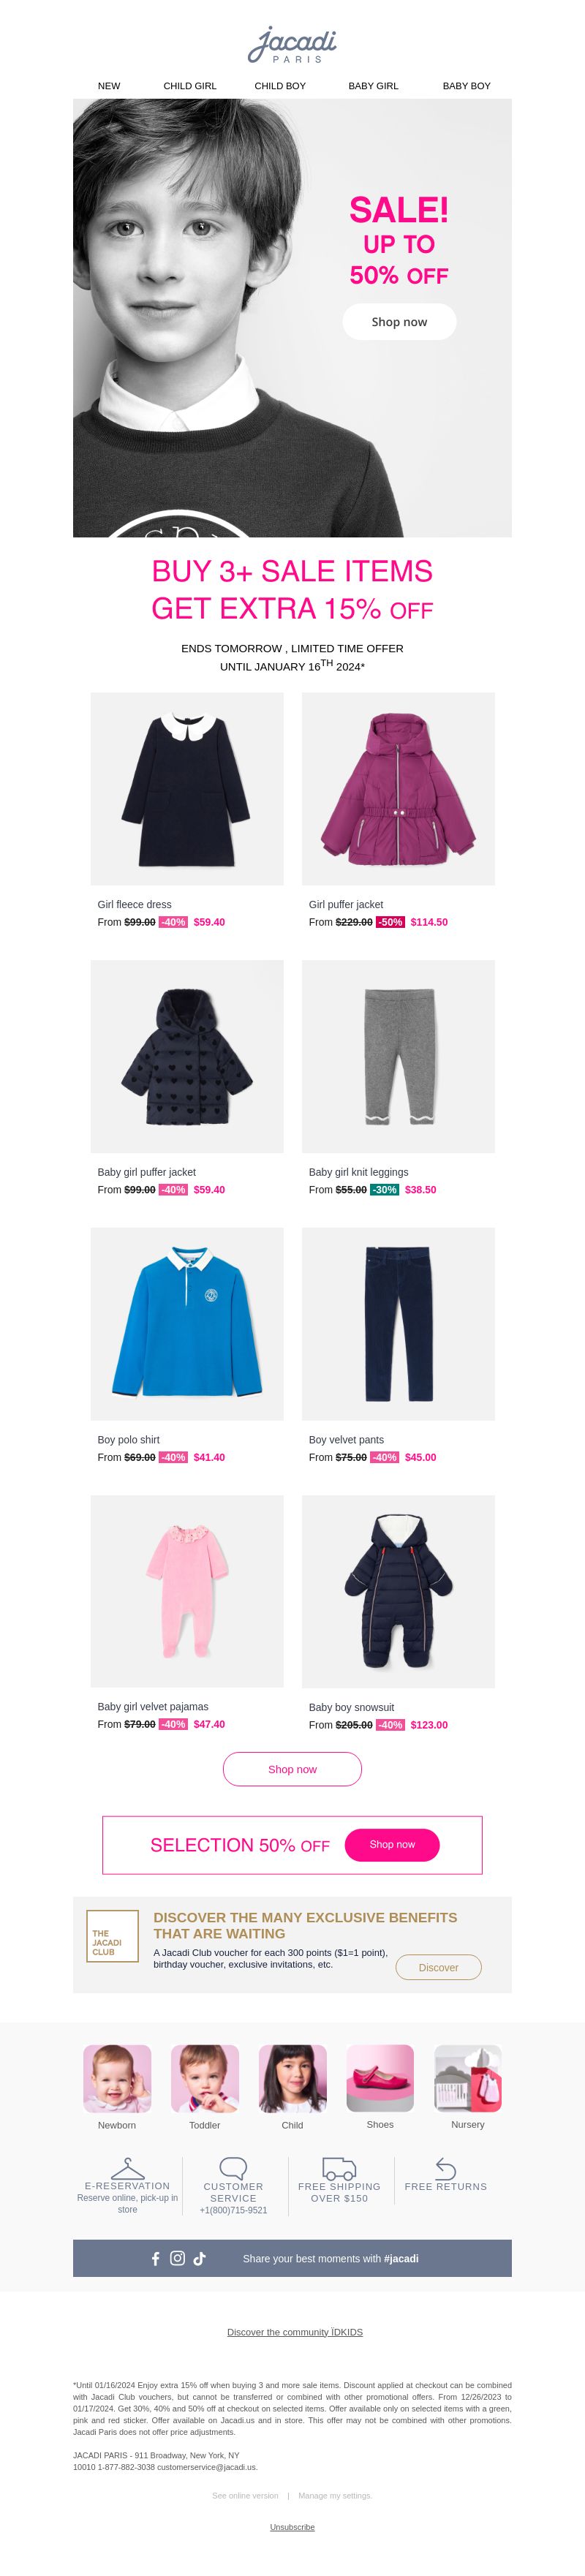Click the Free Shipping truck icon

(339, 2168)
